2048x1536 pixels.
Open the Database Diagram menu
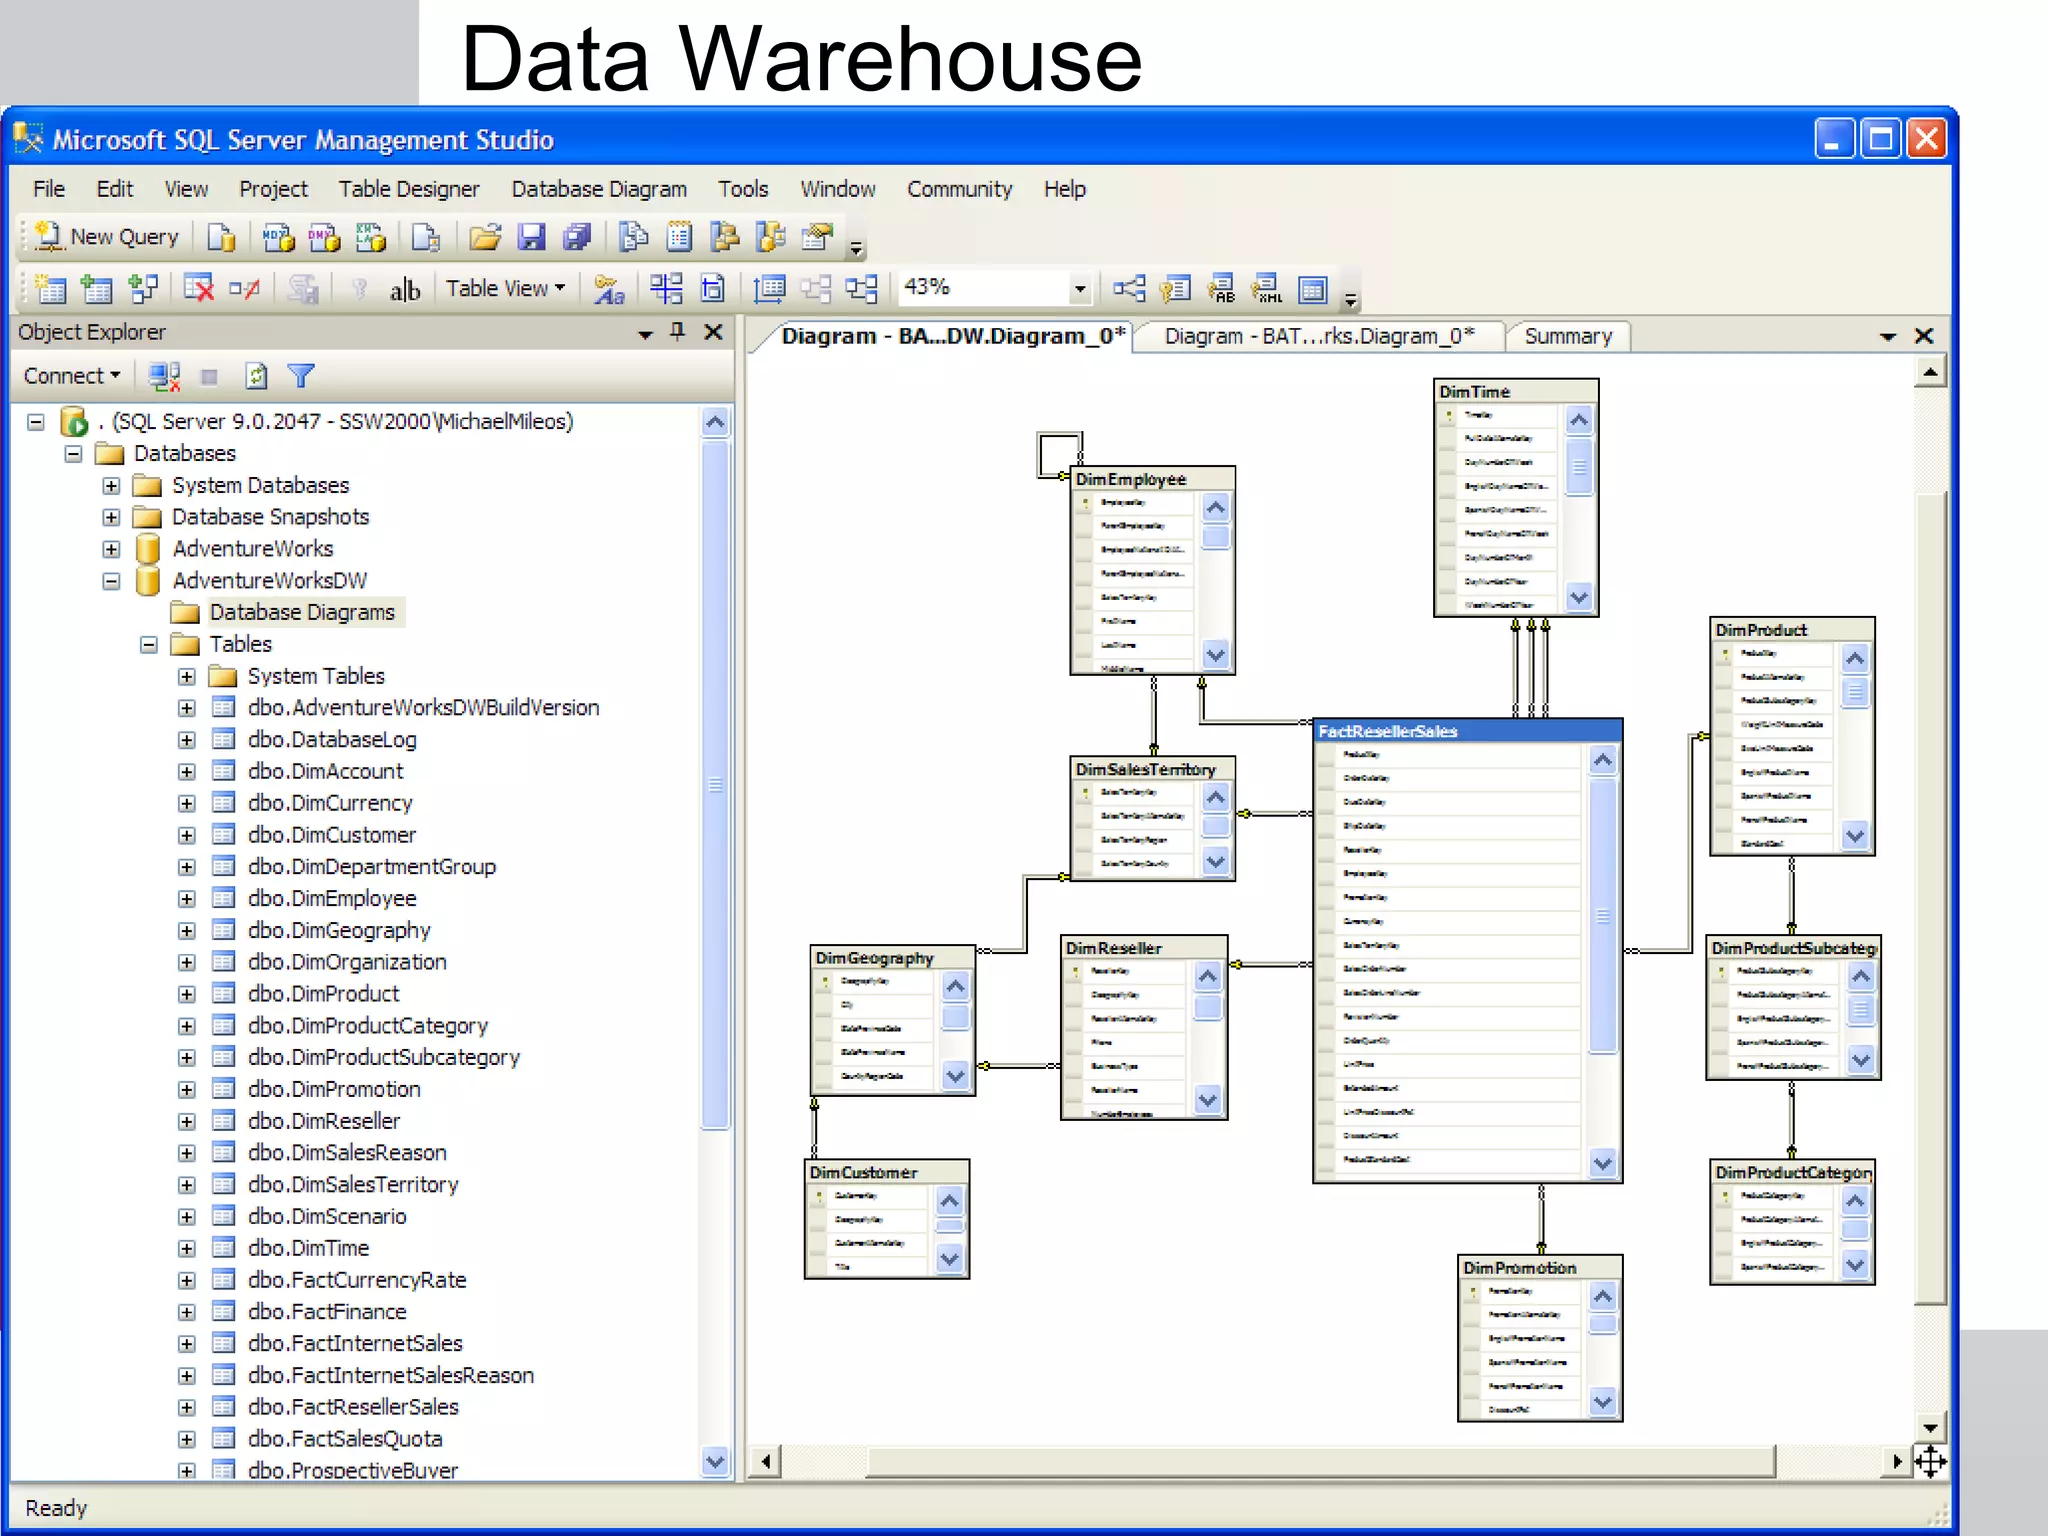coord(599,189)
